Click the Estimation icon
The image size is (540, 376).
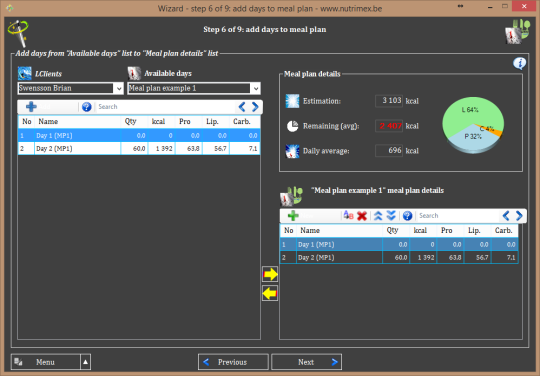coord(292,101)
